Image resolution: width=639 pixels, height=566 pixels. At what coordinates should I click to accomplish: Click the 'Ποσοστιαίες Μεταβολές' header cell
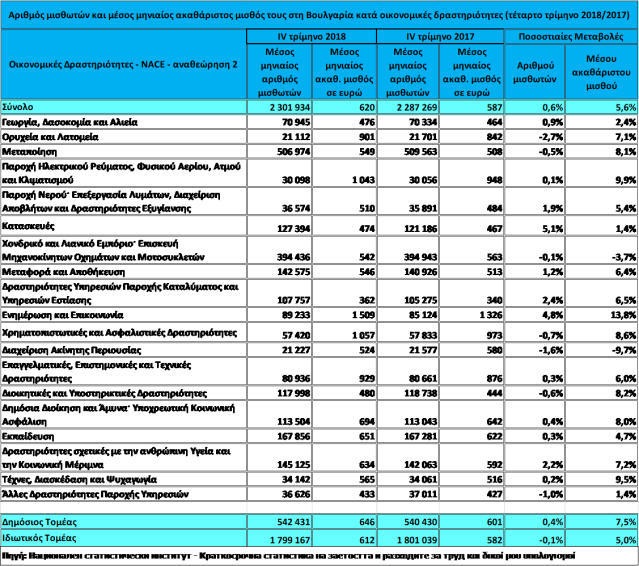point(571,36)
